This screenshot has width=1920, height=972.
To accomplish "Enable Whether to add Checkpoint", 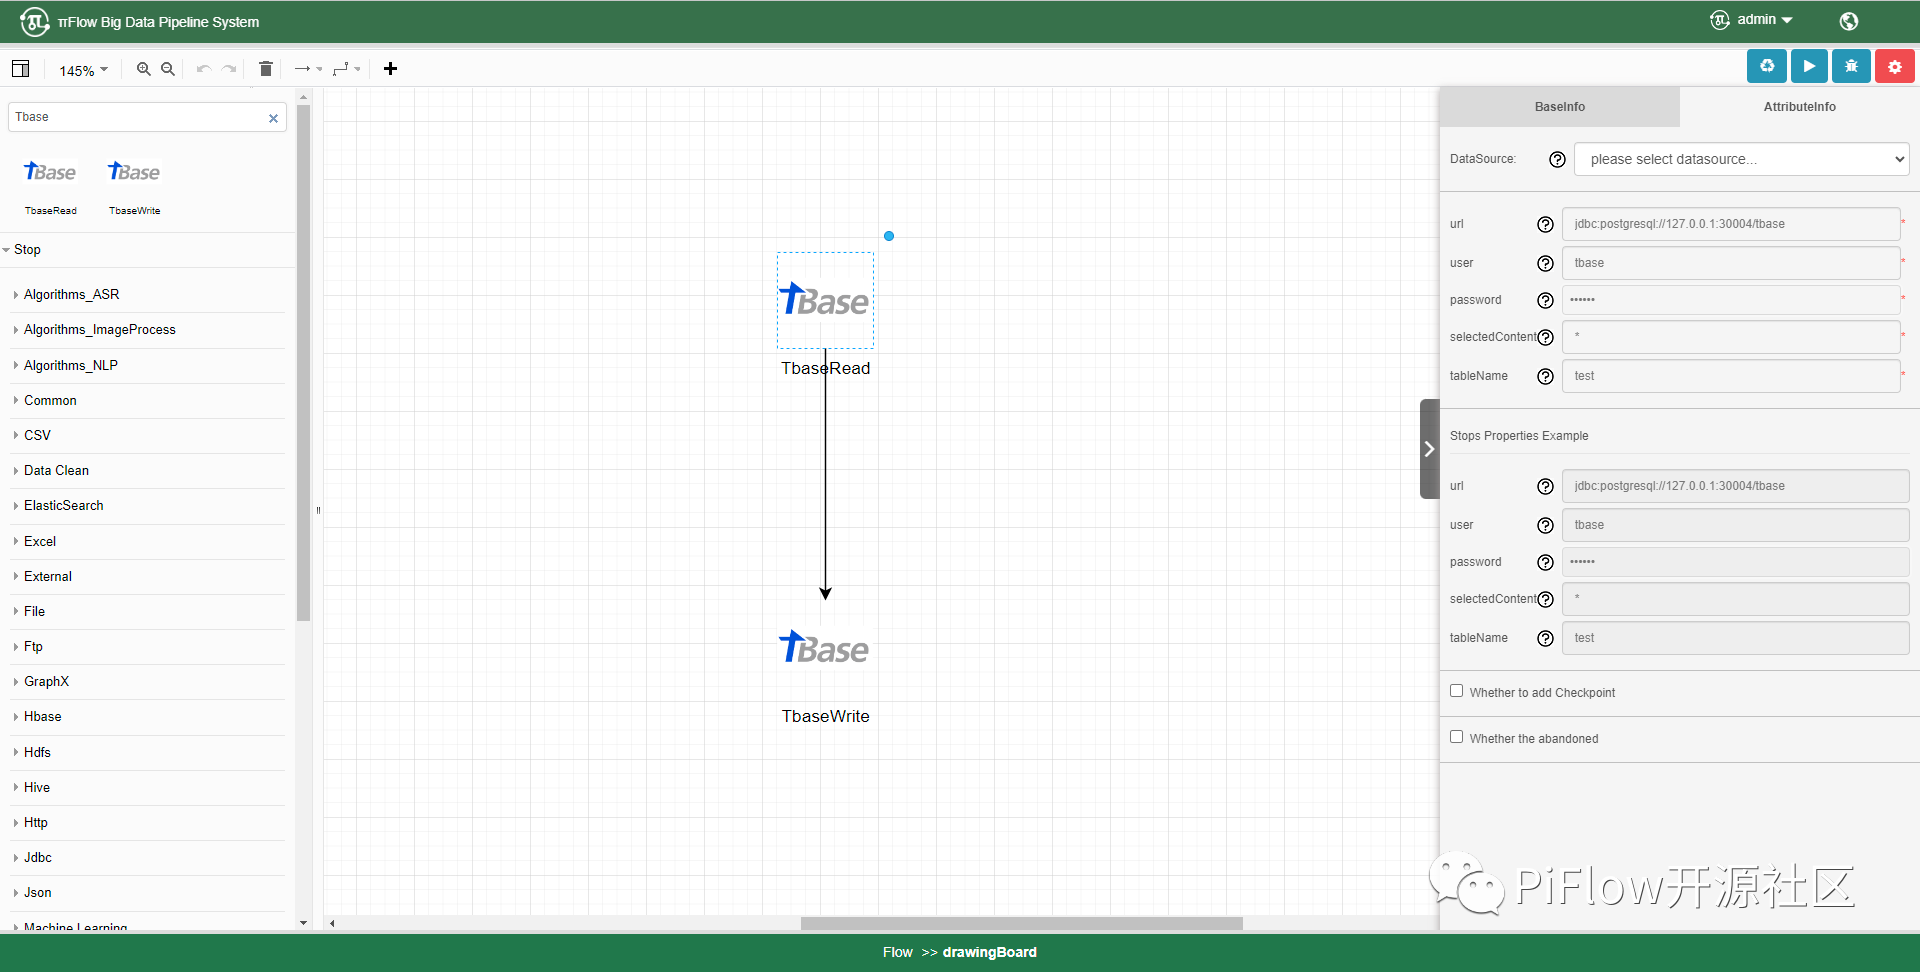I will tap(1456, 691).
